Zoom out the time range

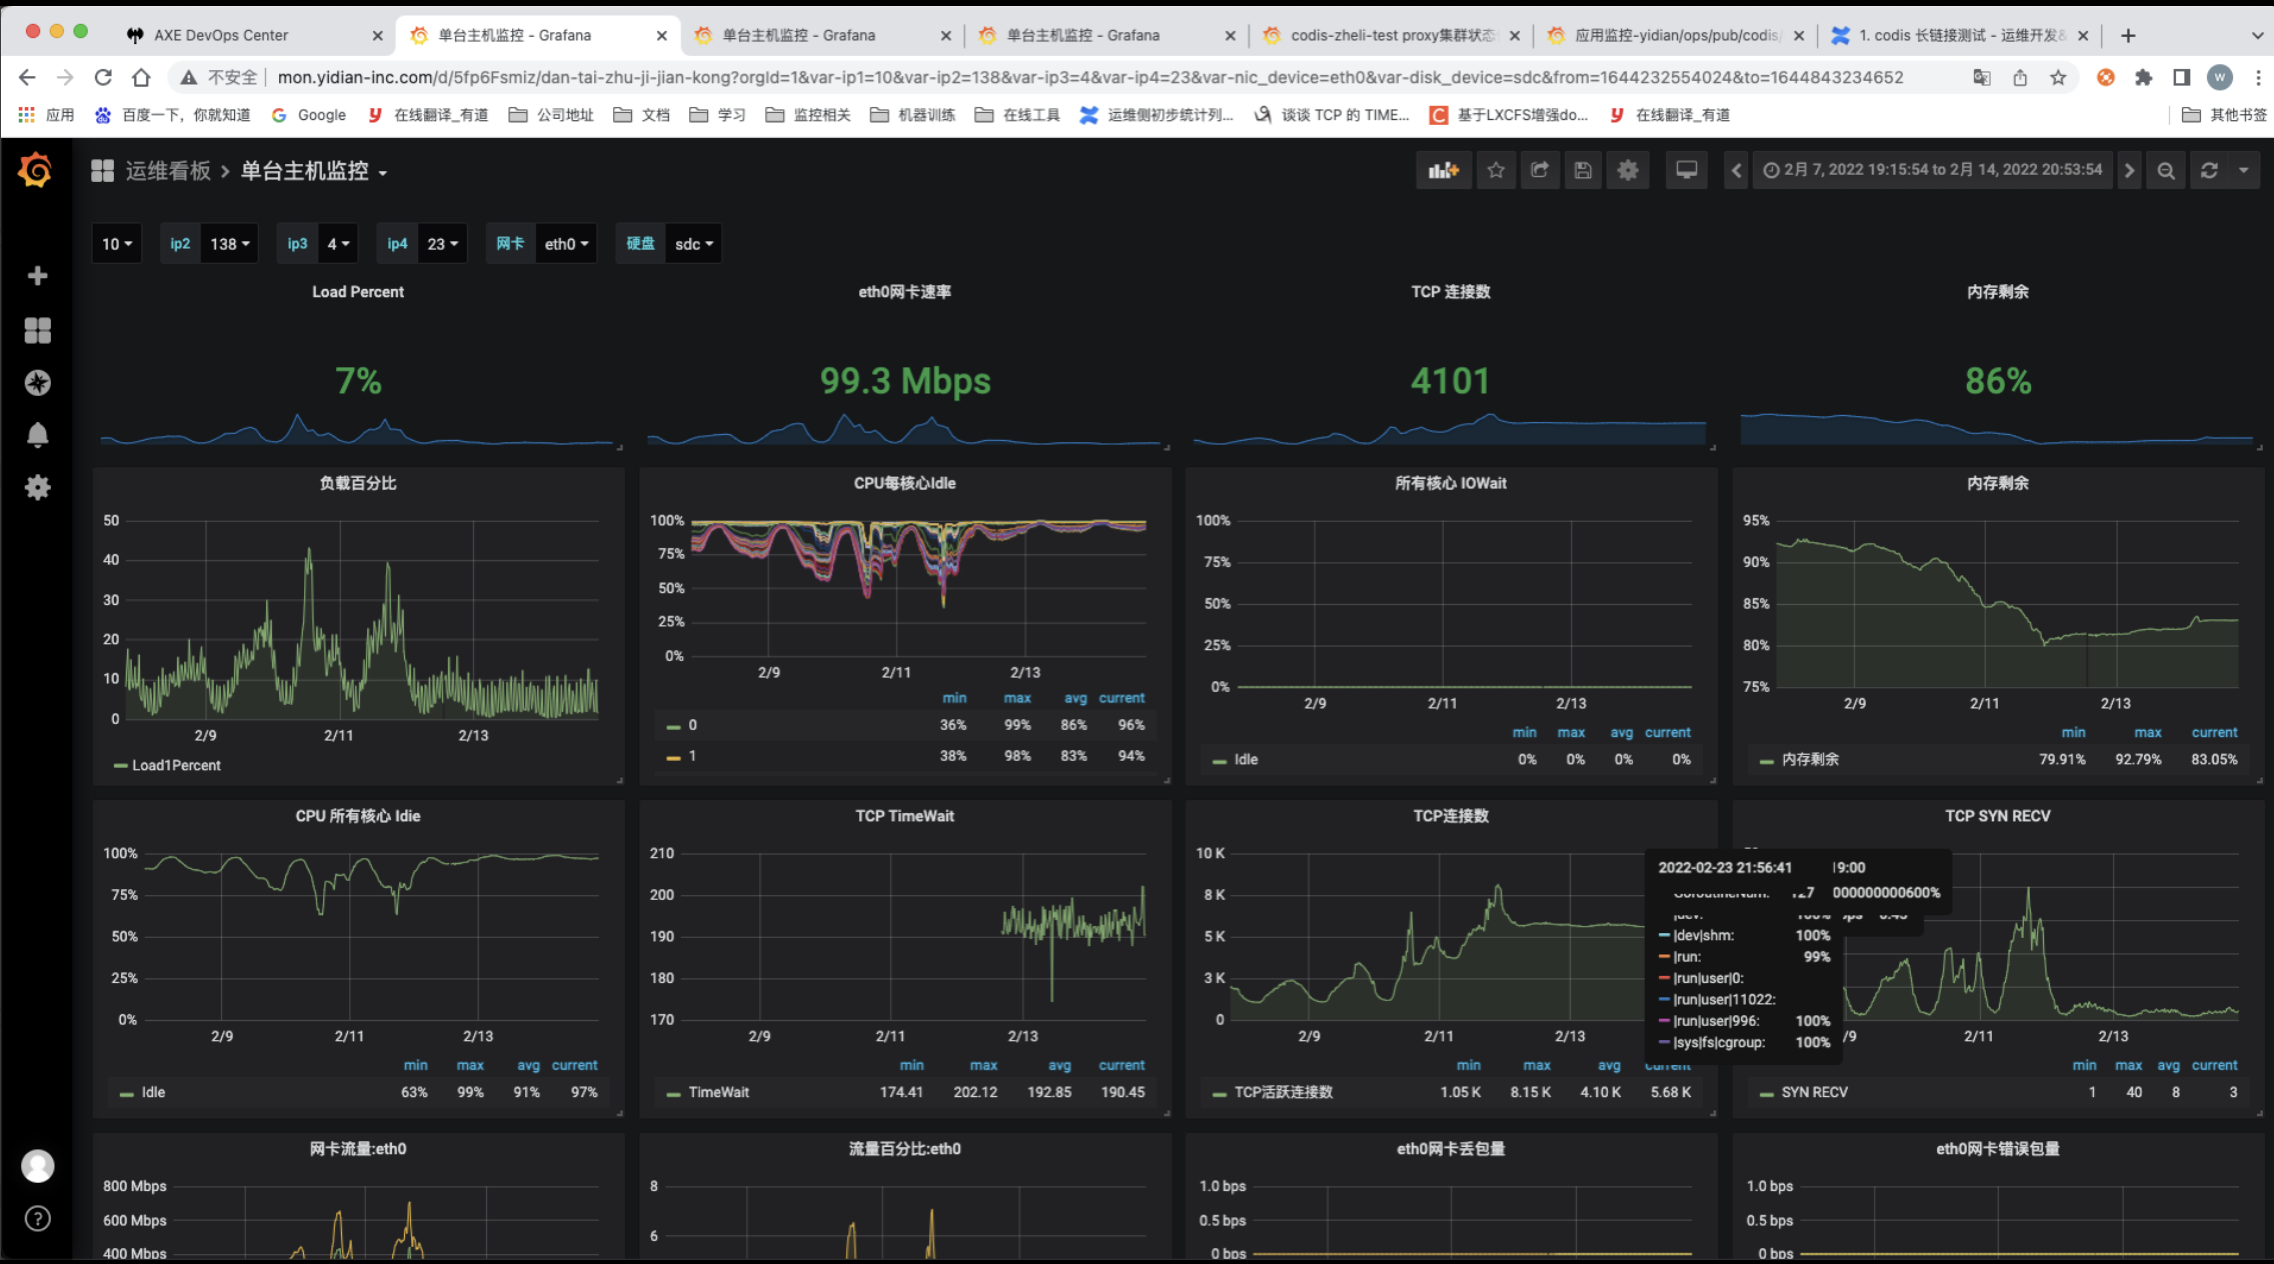2166,170
